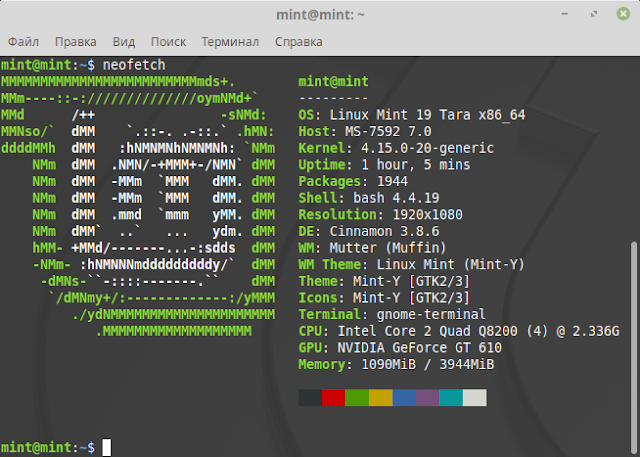Click the DE value 'Cinnamon 3.8.6'
The height and width of the screenshot is (457, 640).
tap(384, 231)
